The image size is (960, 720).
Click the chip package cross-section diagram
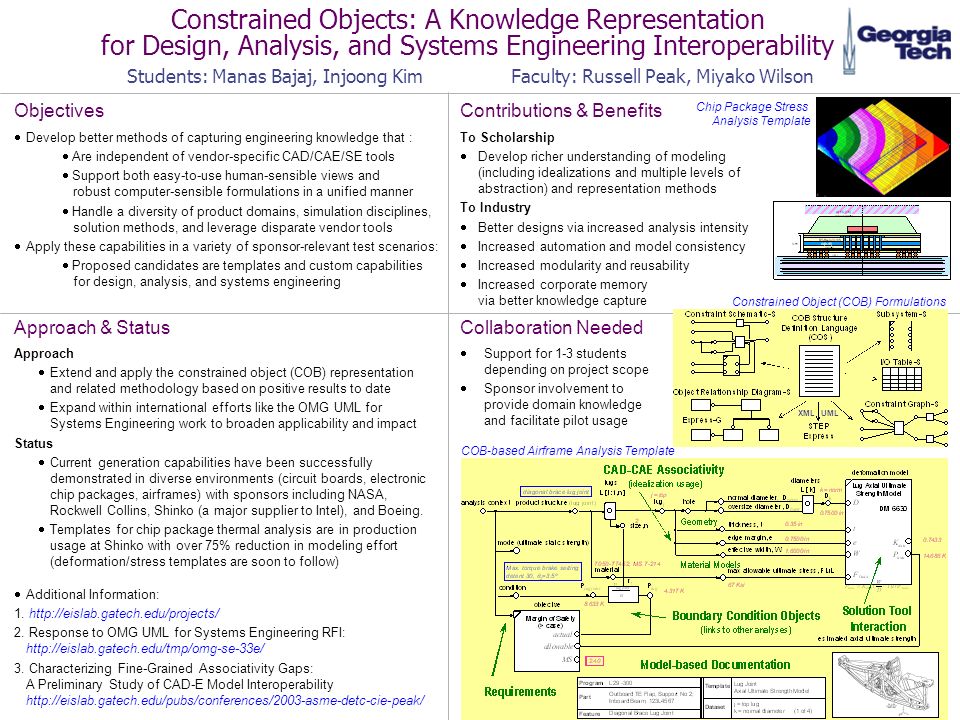point(862,241)
